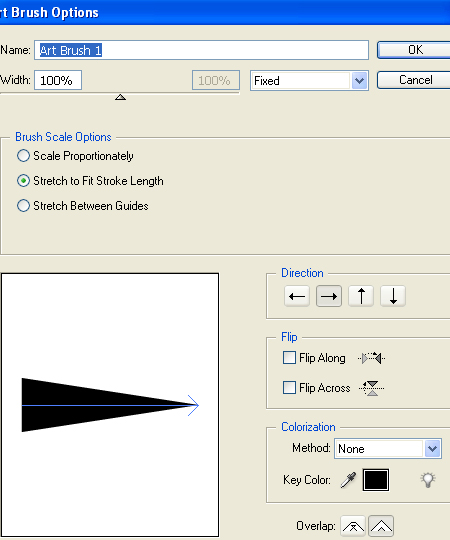Choose the first overlap adjust-corners option
This screenshot has width=450, height=540.
click(353, 526)
